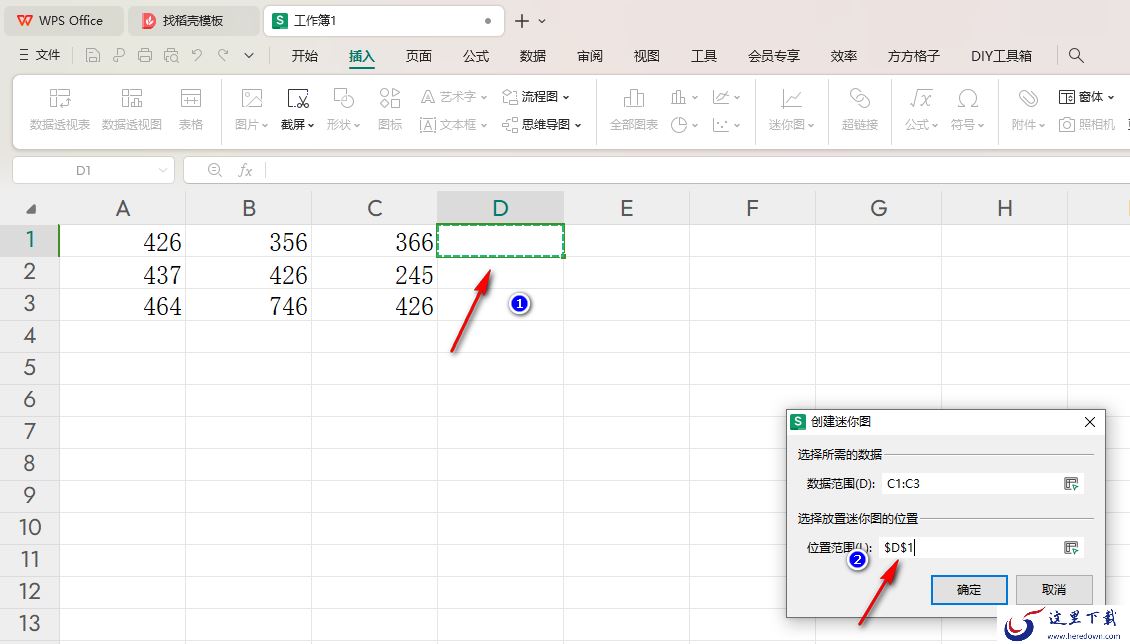Open the 截屏 screenshot tool
The width and height of the screenshot is (1130, 644).
[x=298, y=109]
